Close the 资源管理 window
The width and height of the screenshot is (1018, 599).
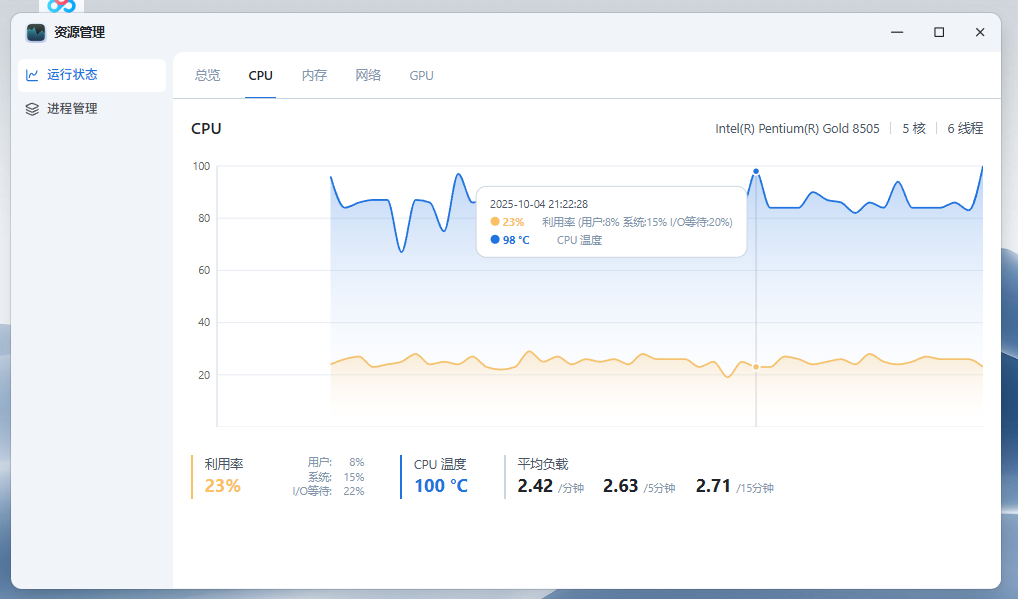[980, 32]
